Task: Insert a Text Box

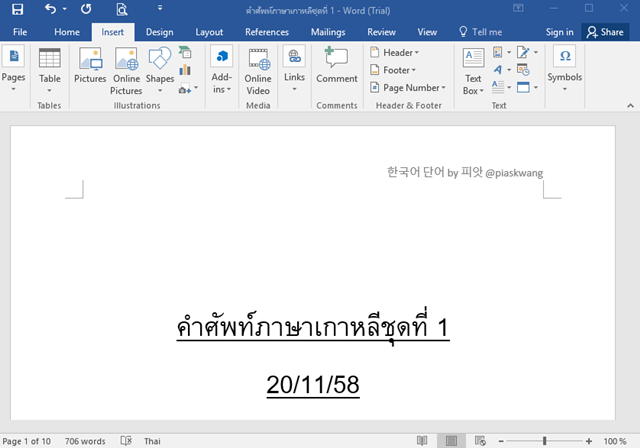Action: click(x=473, y=71)
